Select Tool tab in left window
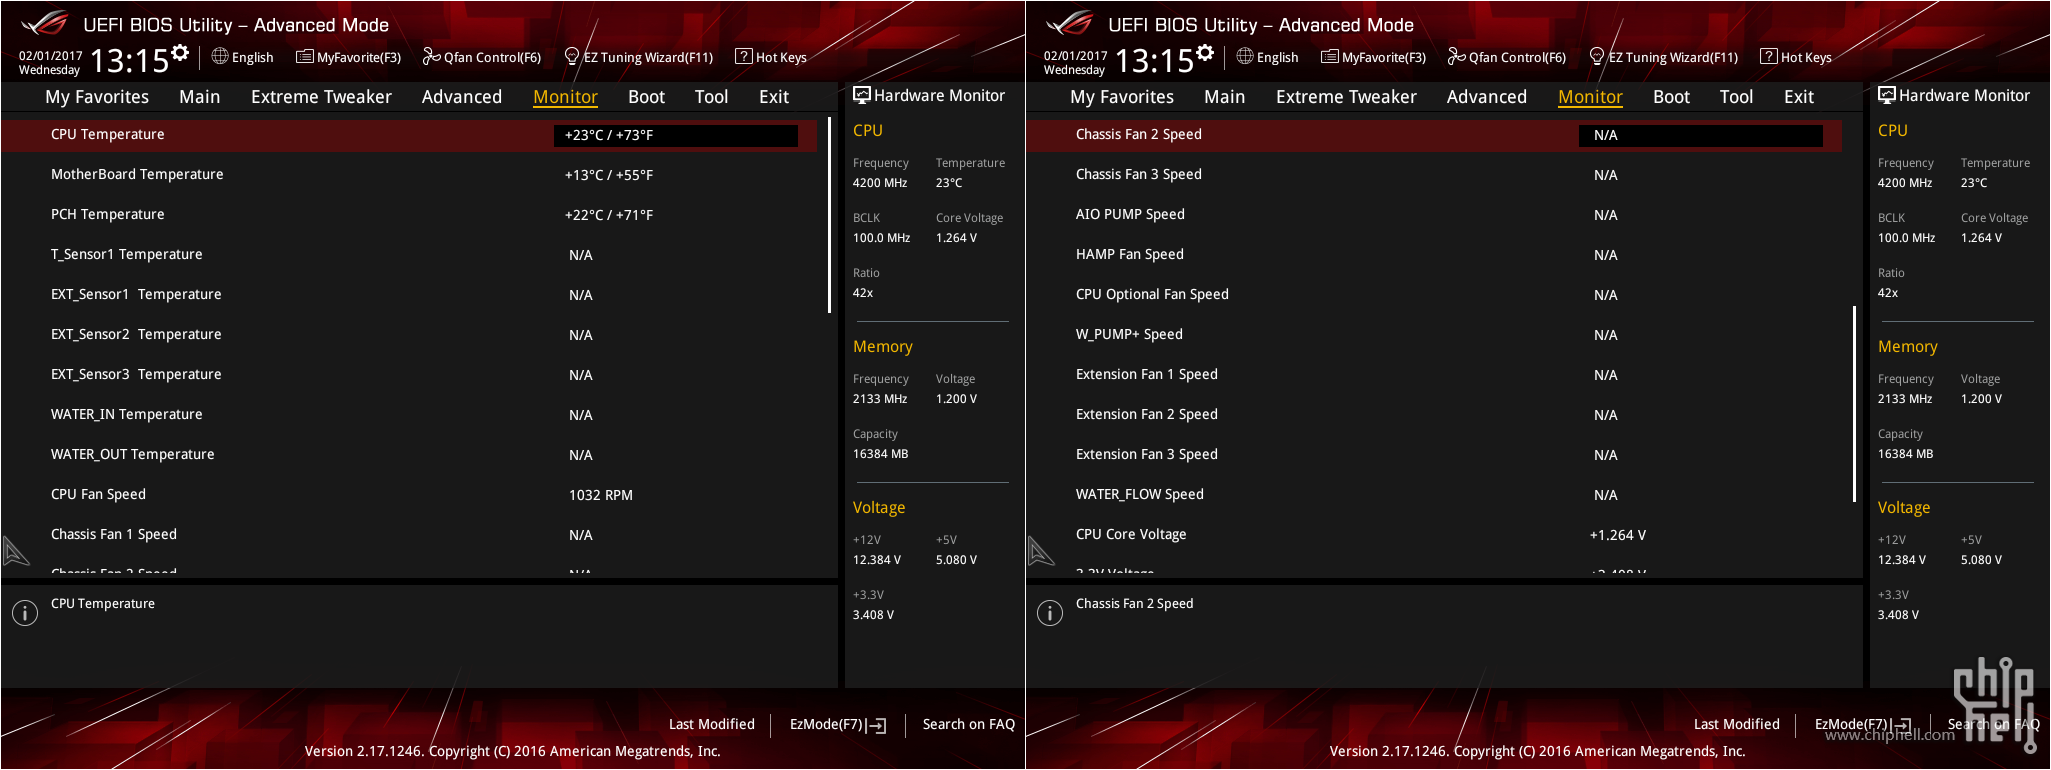This screenshot has height=770, width=2051. 711,97
